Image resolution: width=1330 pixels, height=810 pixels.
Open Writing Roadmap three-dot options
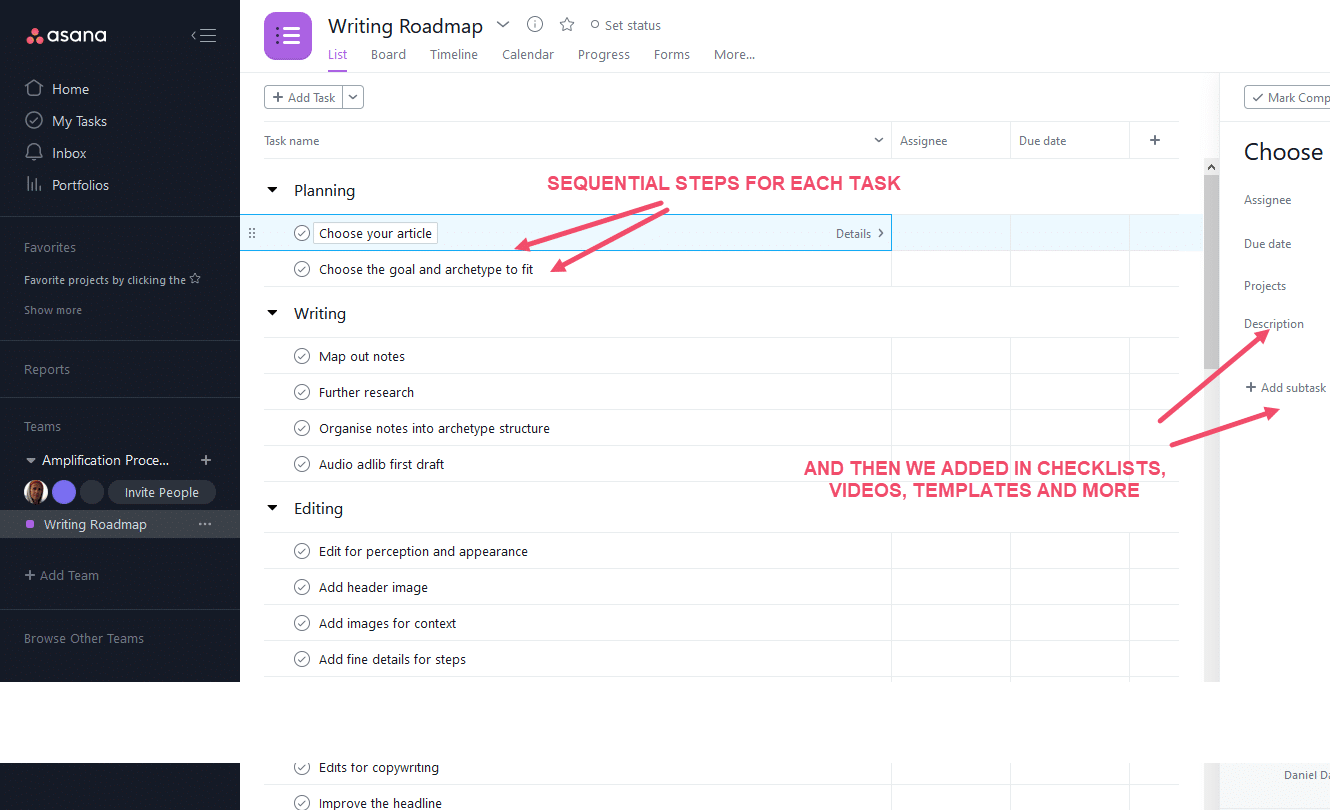point(205,524)
